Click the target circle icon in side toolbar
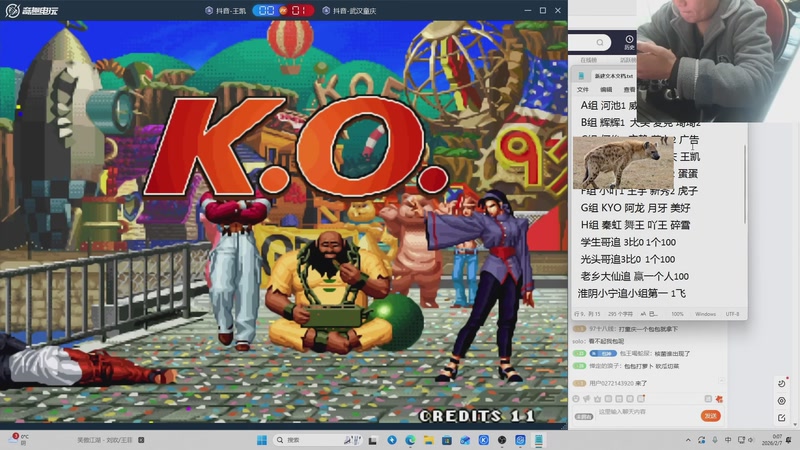 coord(782,401)
